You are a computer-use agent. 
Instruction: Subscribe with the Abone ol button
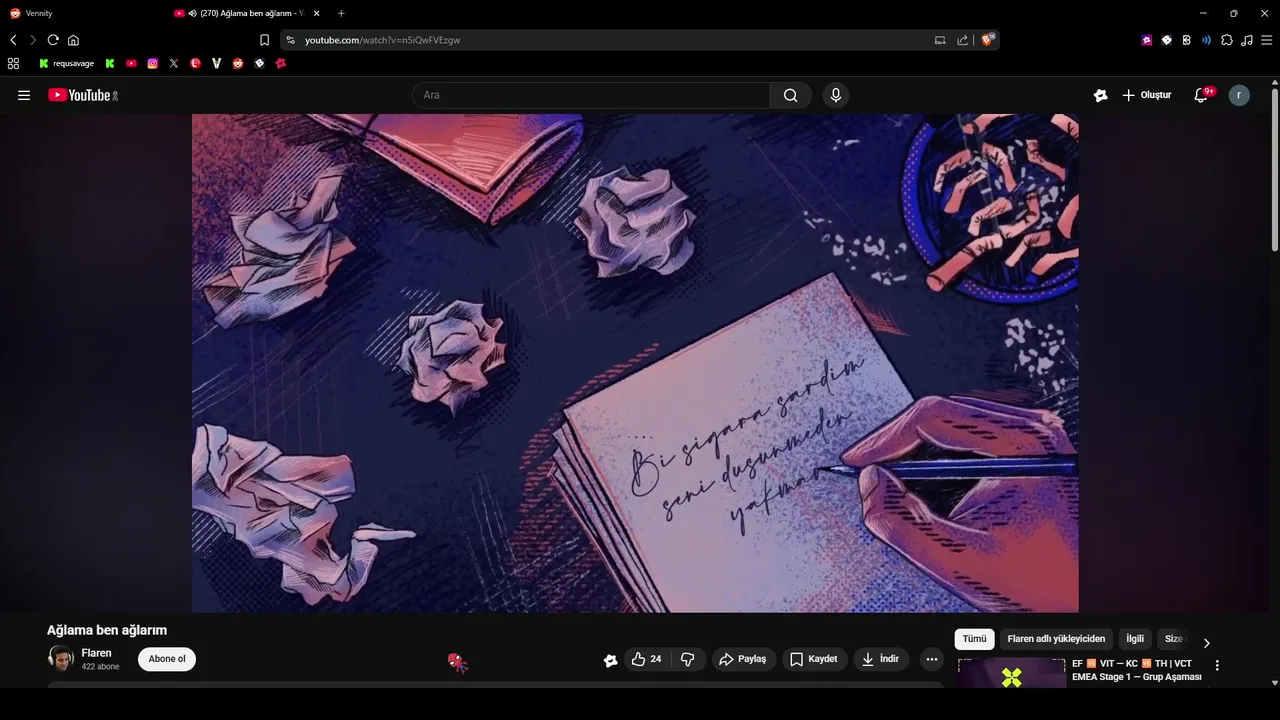click(x=167, y=659)
